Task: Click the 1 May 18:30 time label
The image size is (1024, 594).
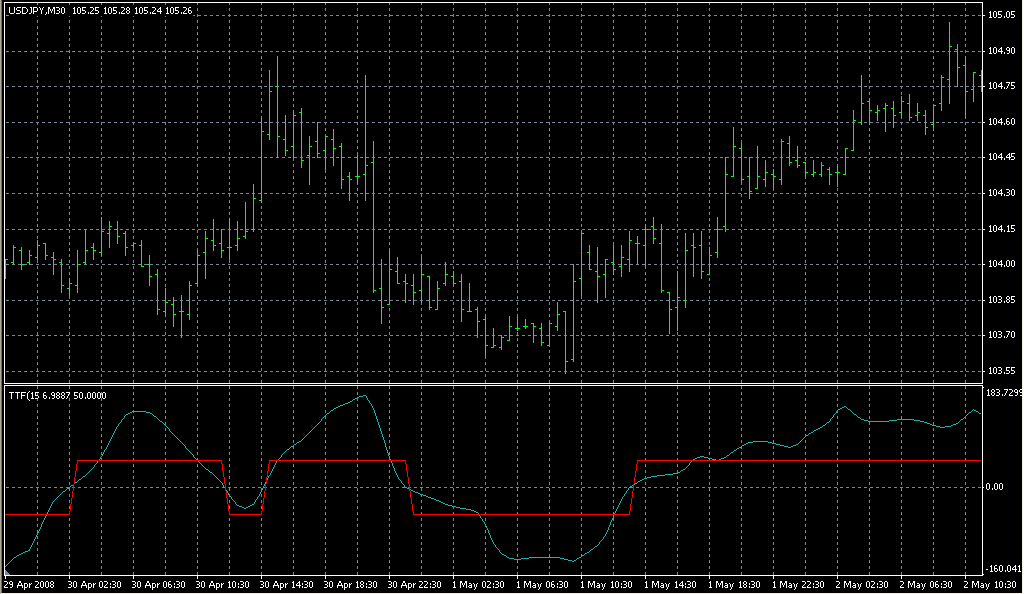Action: 734,584
